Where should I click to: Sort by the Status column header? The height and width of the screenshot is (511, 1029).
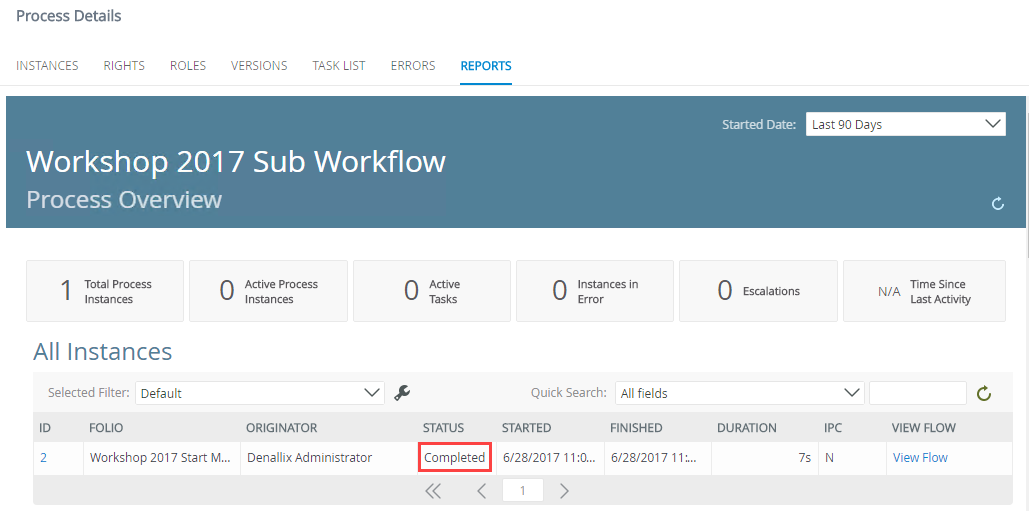click(443, 428)
